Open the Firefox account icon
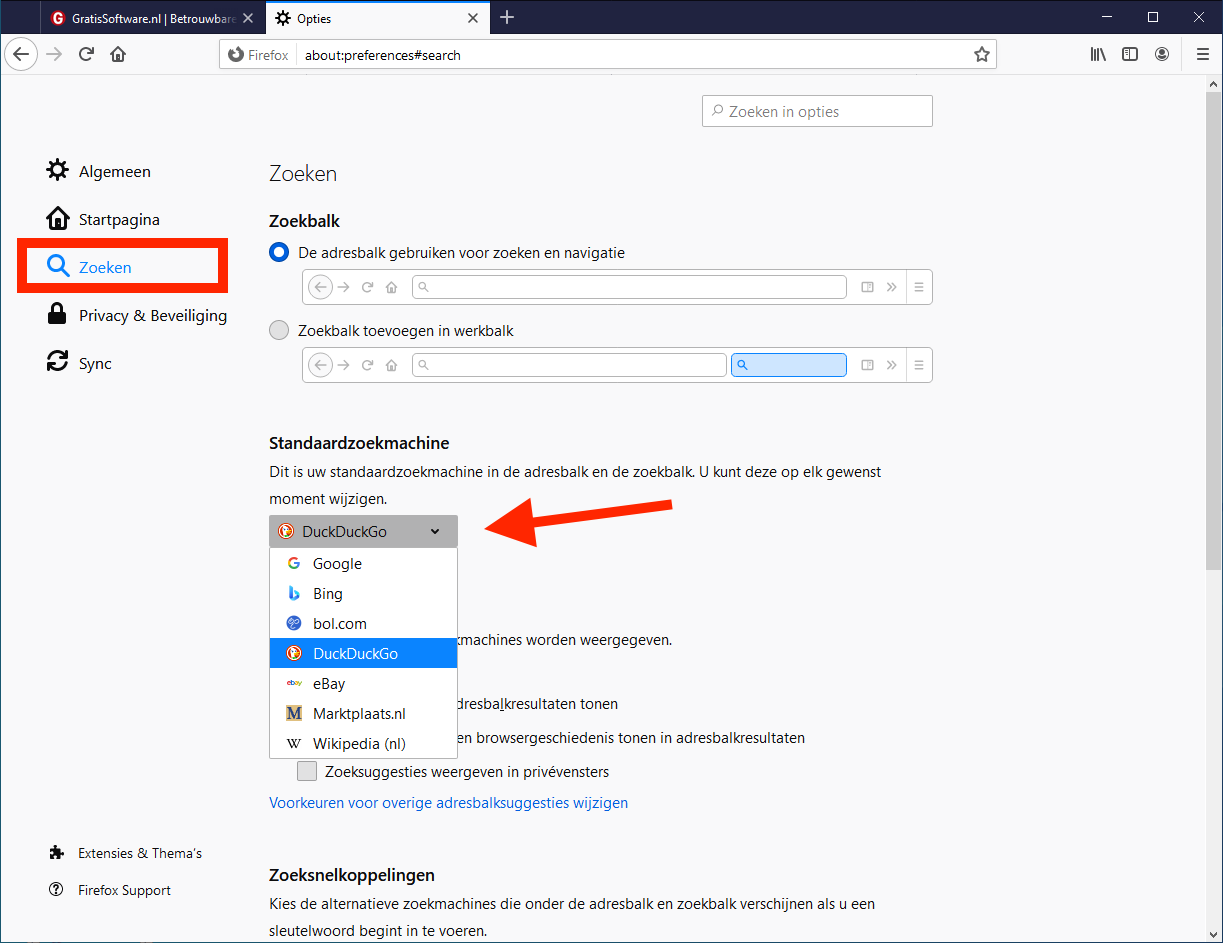The width and height of the screenshot is (1223, 943). [1162, 55]
